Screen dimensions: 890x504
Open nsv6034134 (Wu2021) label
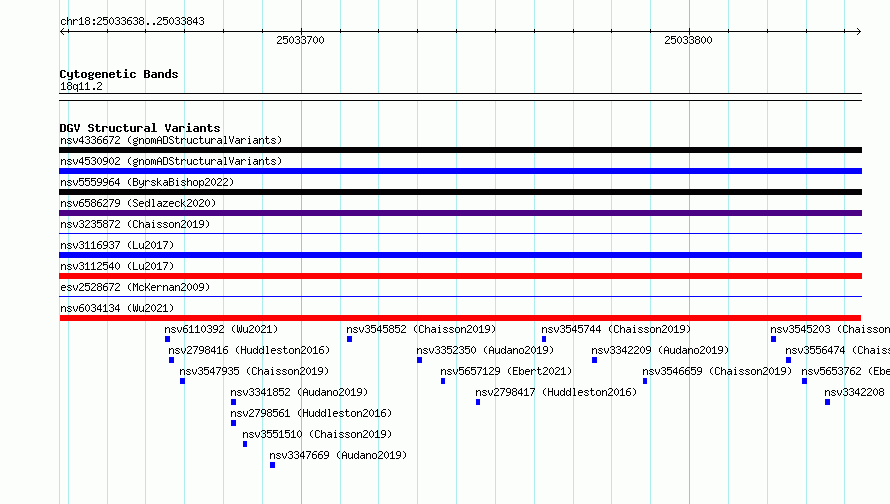[x=117, y=308]
